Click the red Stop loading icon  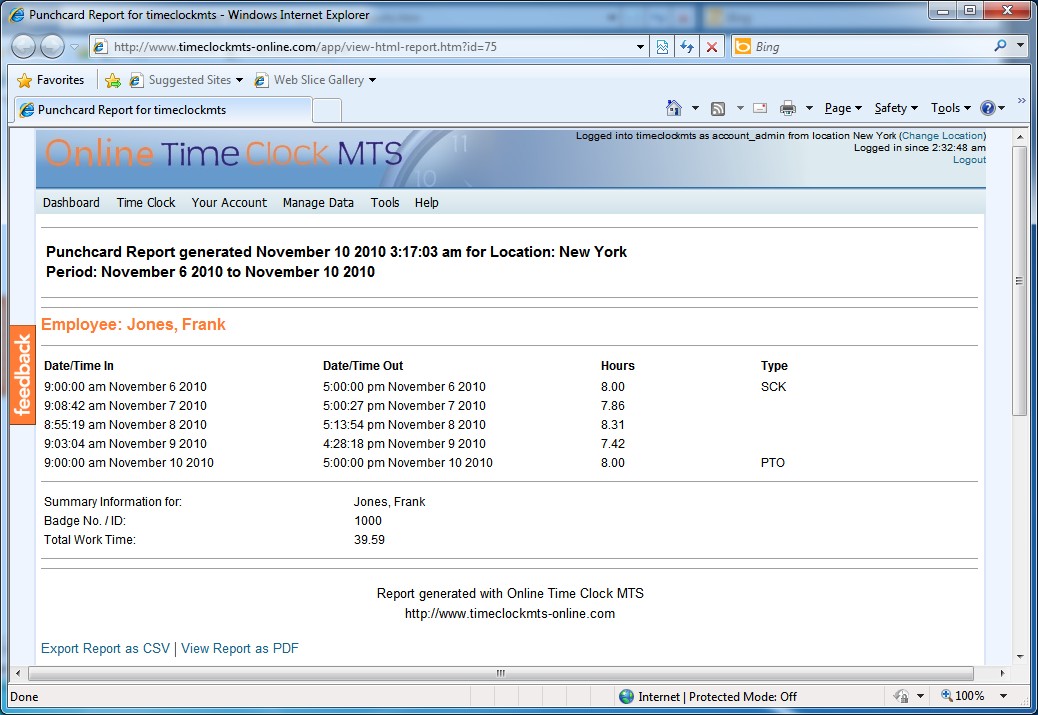pyautogui.click(x=712, y=47)
